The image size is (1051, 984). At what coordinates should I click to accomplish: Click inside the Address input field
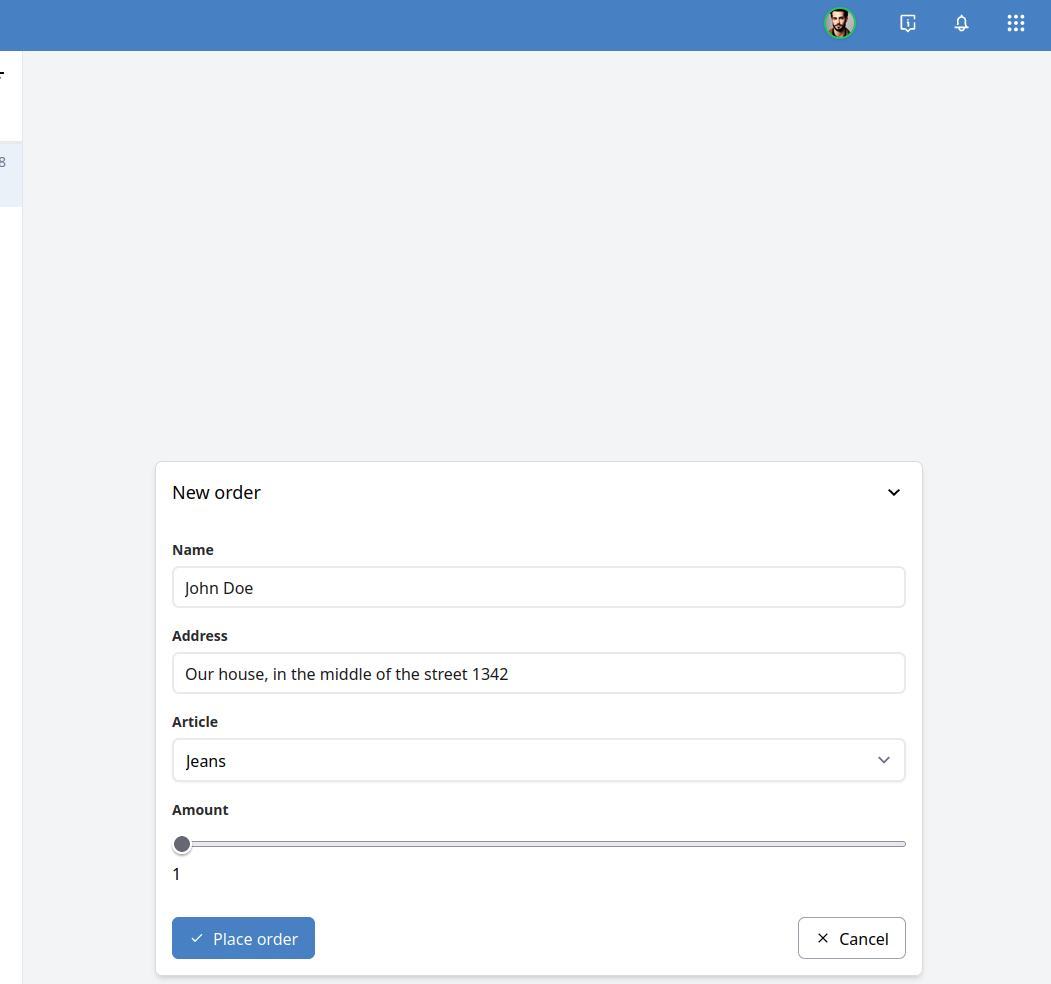click(539, 673)
